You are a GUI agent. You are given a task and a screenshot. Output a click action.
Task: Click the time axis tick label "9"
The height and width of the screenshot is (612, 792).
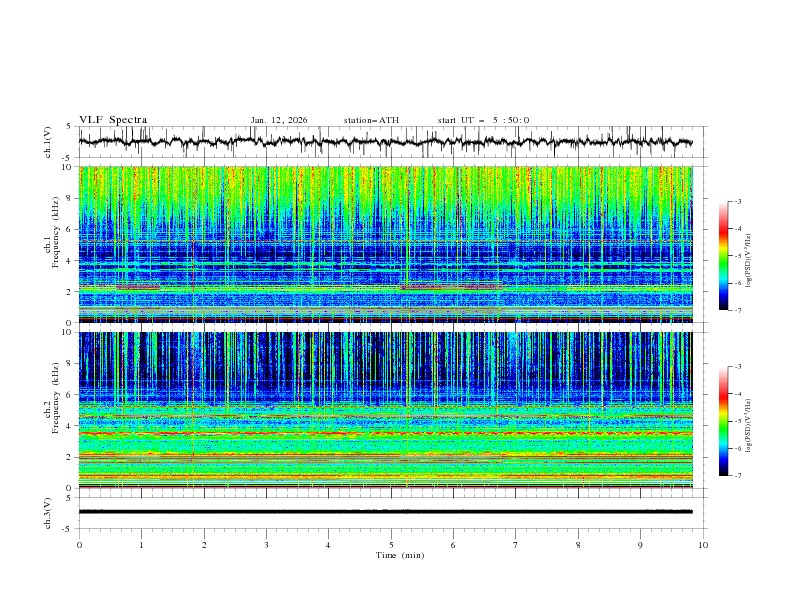click(x=640, y=545)
